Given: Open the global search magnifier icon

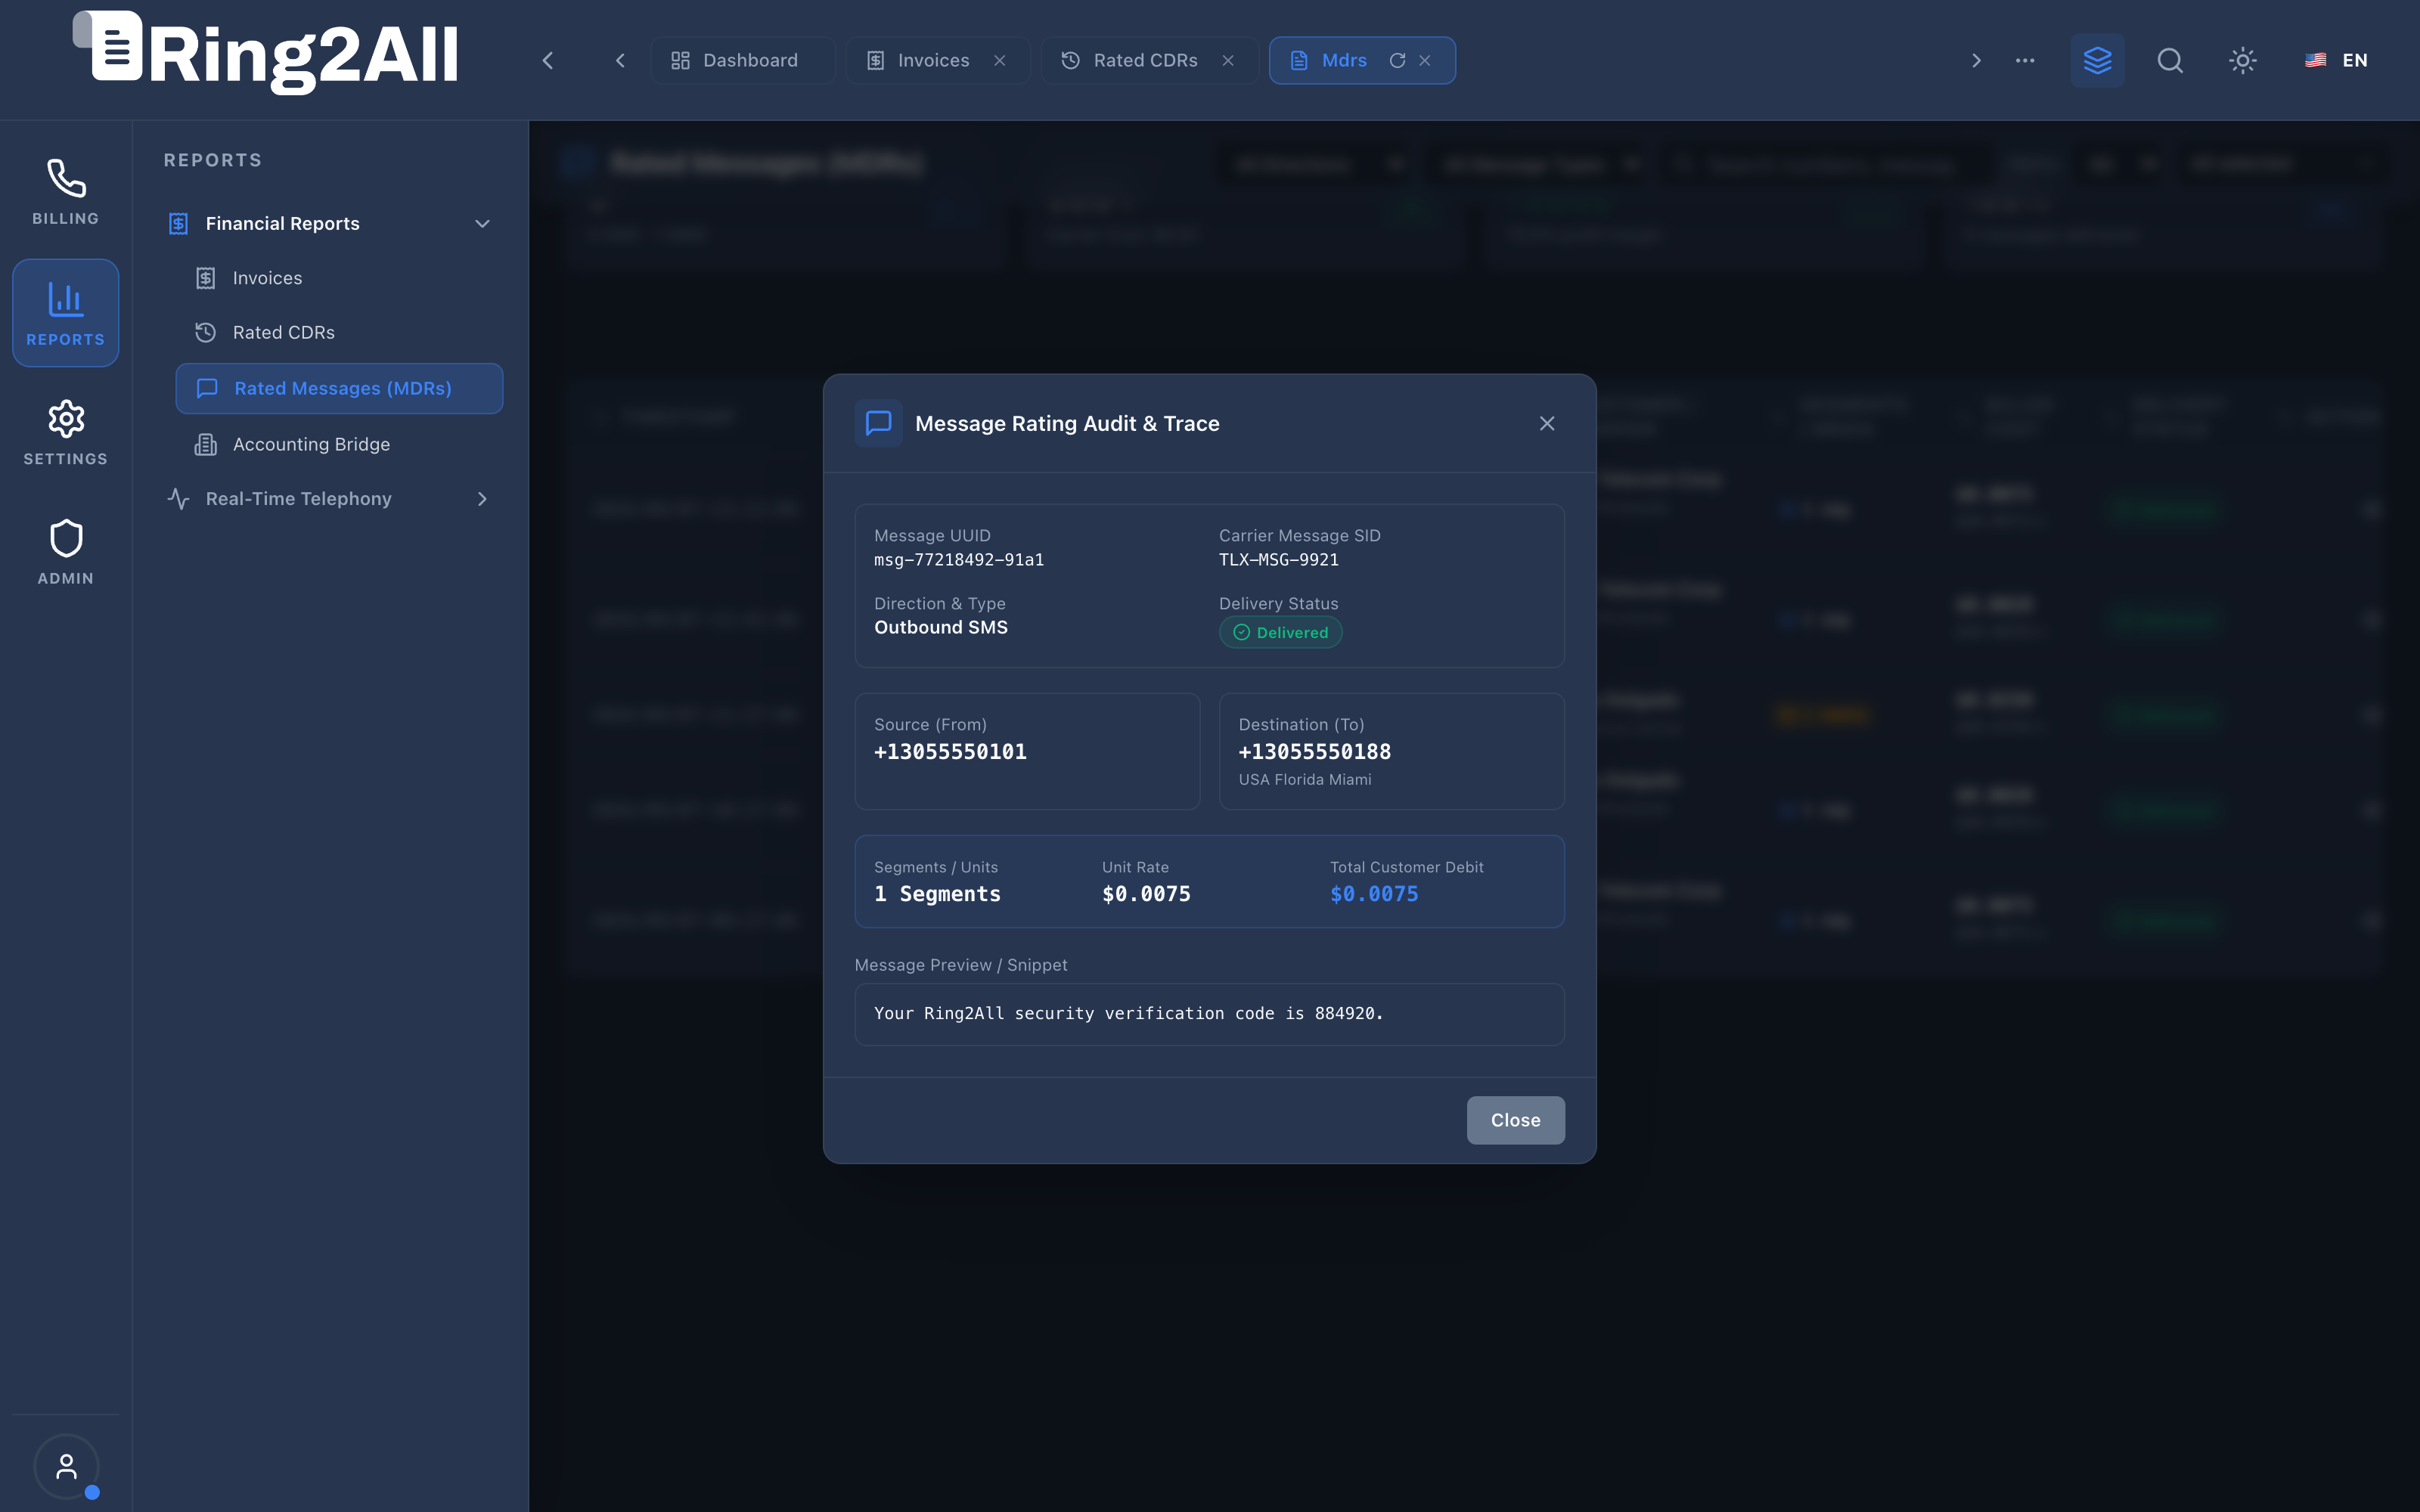Looking at the screenshot, I should 2170,60.
